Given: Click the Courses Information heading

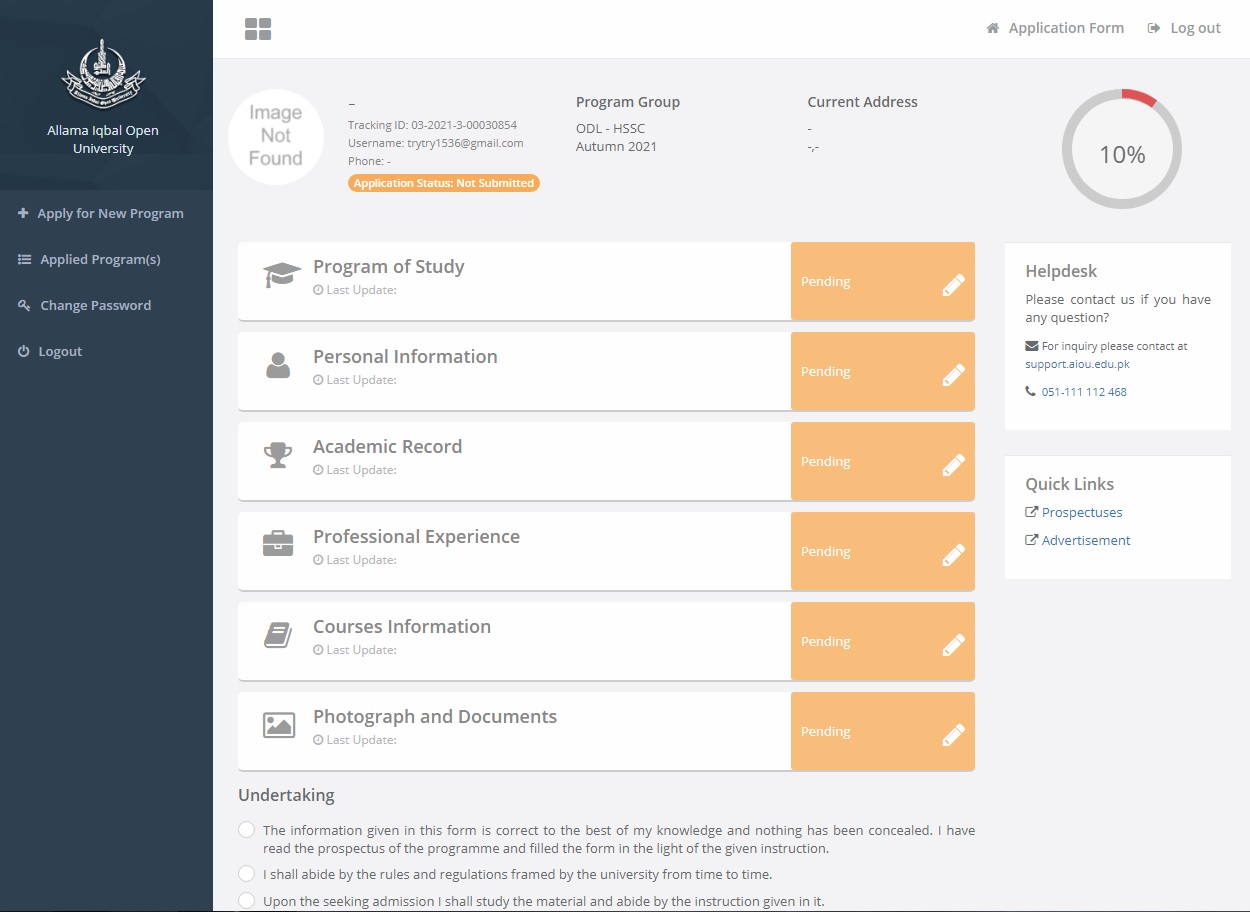Looking at the screenshot, I should click(x=402, y=627).
